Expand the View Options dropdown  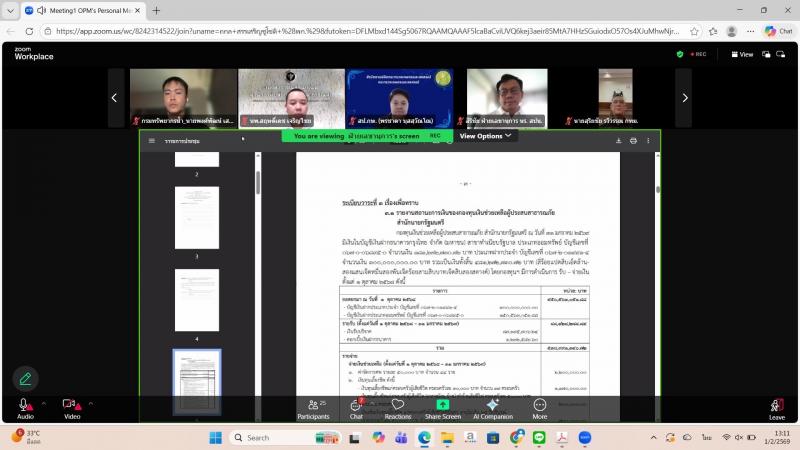click(x=485, y=136)
